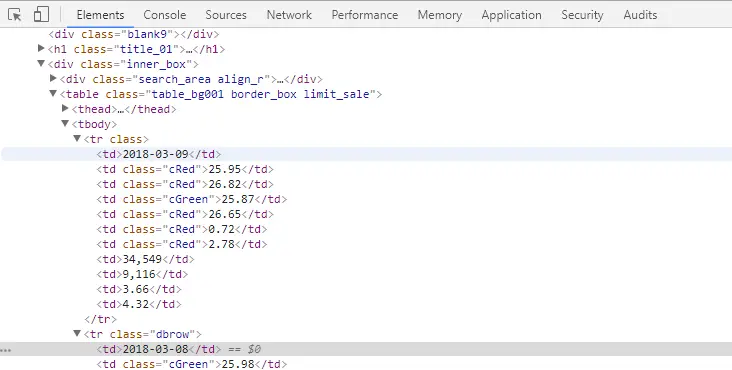Collapse the tbody node
This screenshot has width=732, height=370.
pyautogui.click(x=65, y=124)
